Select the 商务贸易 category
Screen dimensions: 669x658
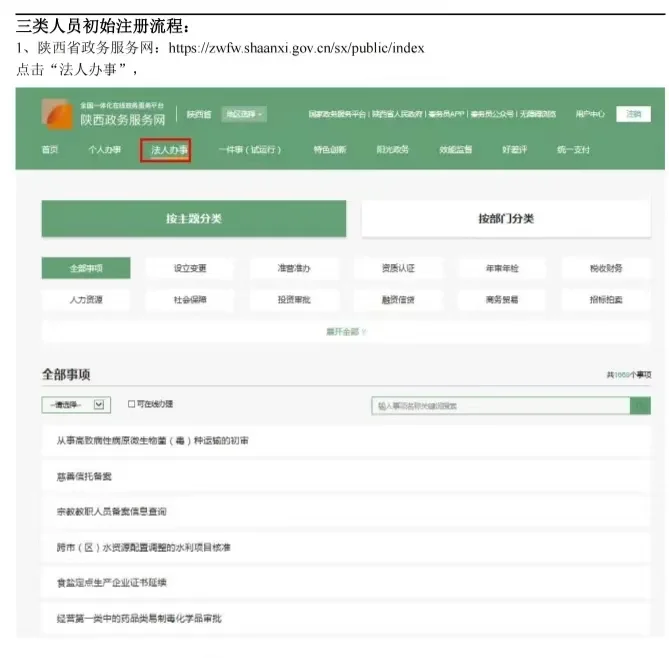[502, 300]
